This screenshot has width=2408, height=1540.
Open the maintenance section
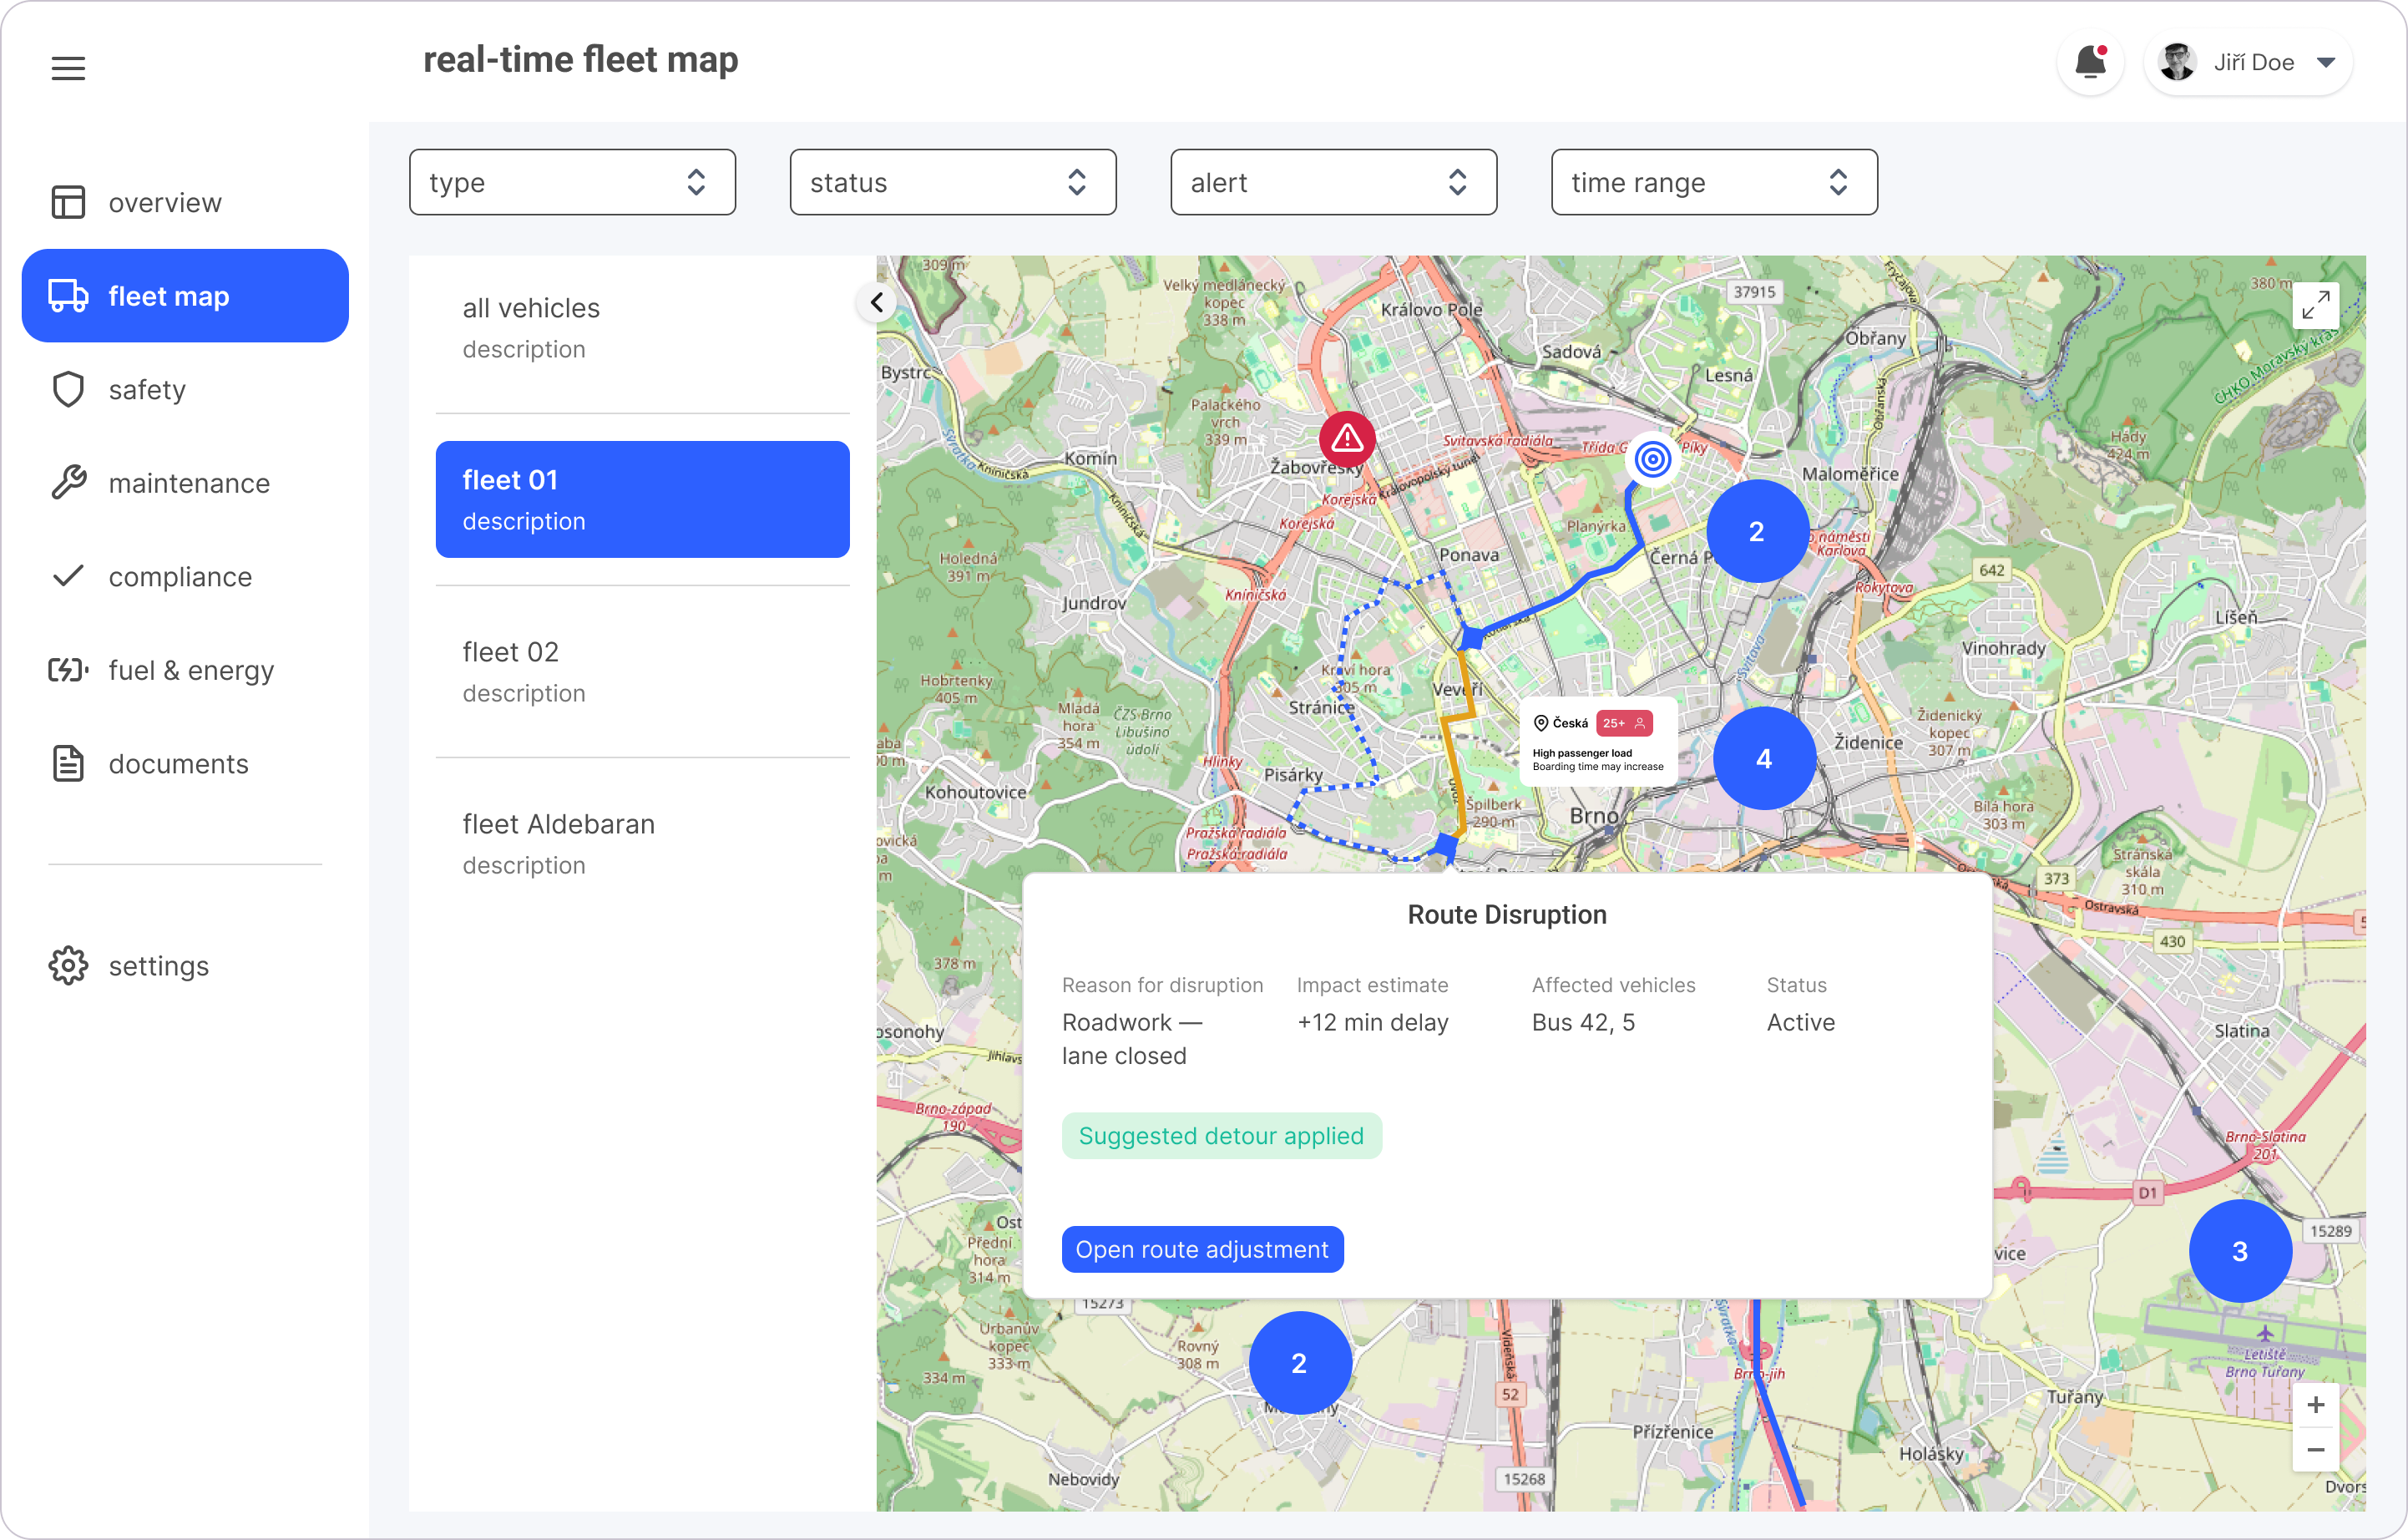(x=188, y=483)
